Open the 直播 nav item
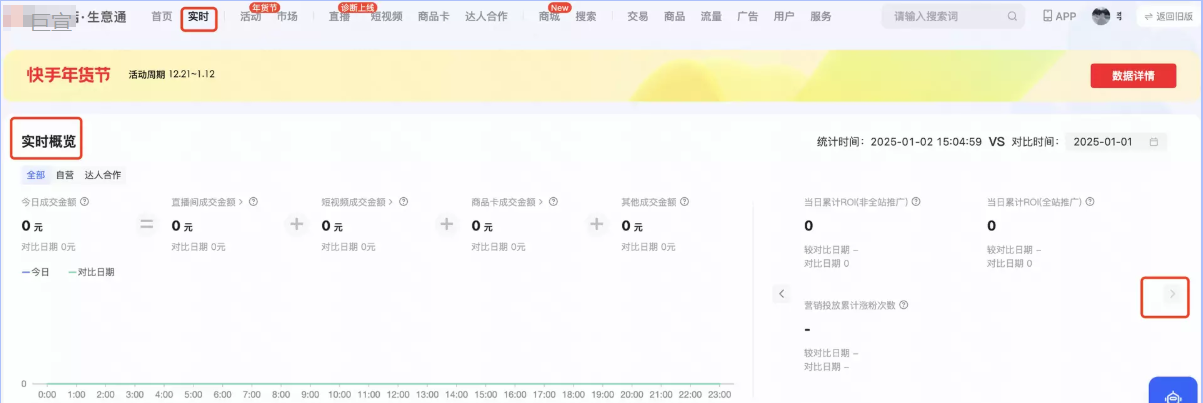The width and height of the screenshot is (1203, 403). click(x=339, y=17)
